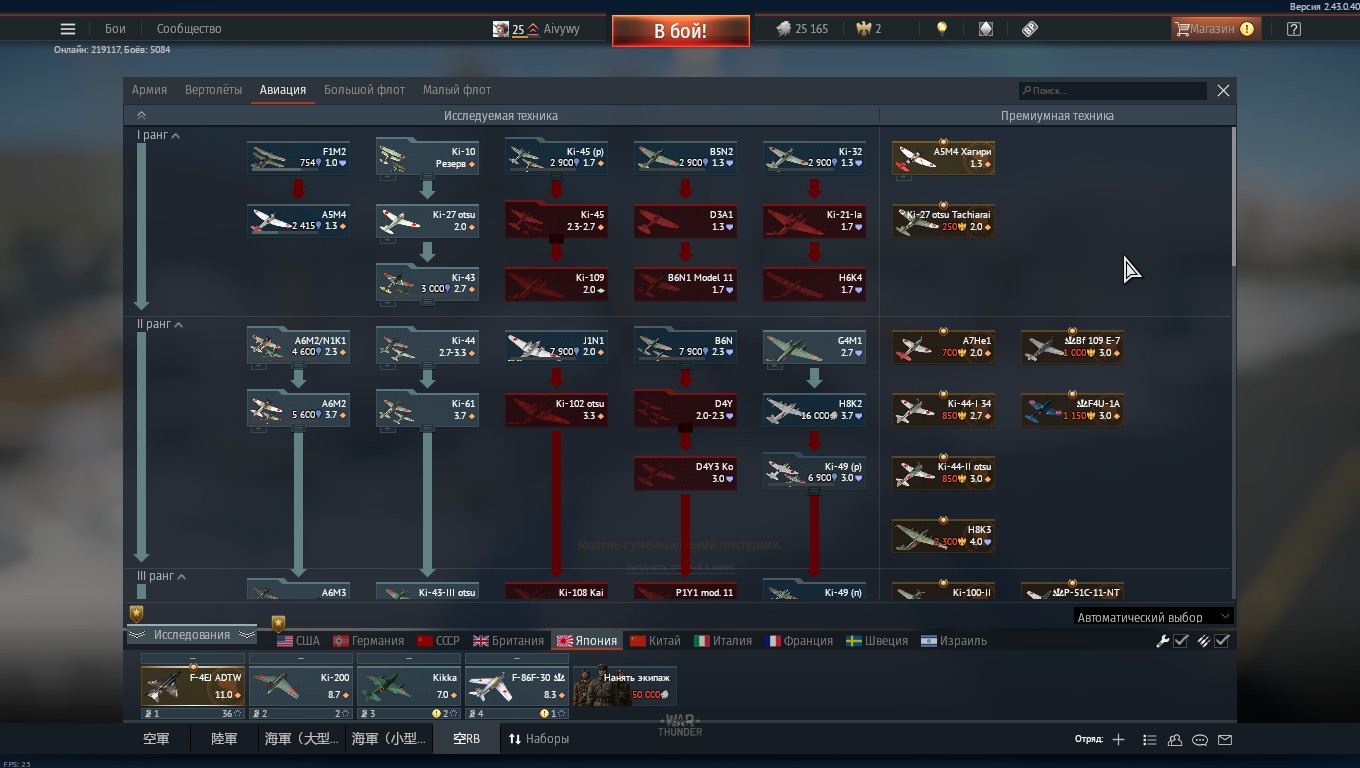1360x768 pixels.
Task: Open the hamburger main menu
Action: [x=68, y=29]
